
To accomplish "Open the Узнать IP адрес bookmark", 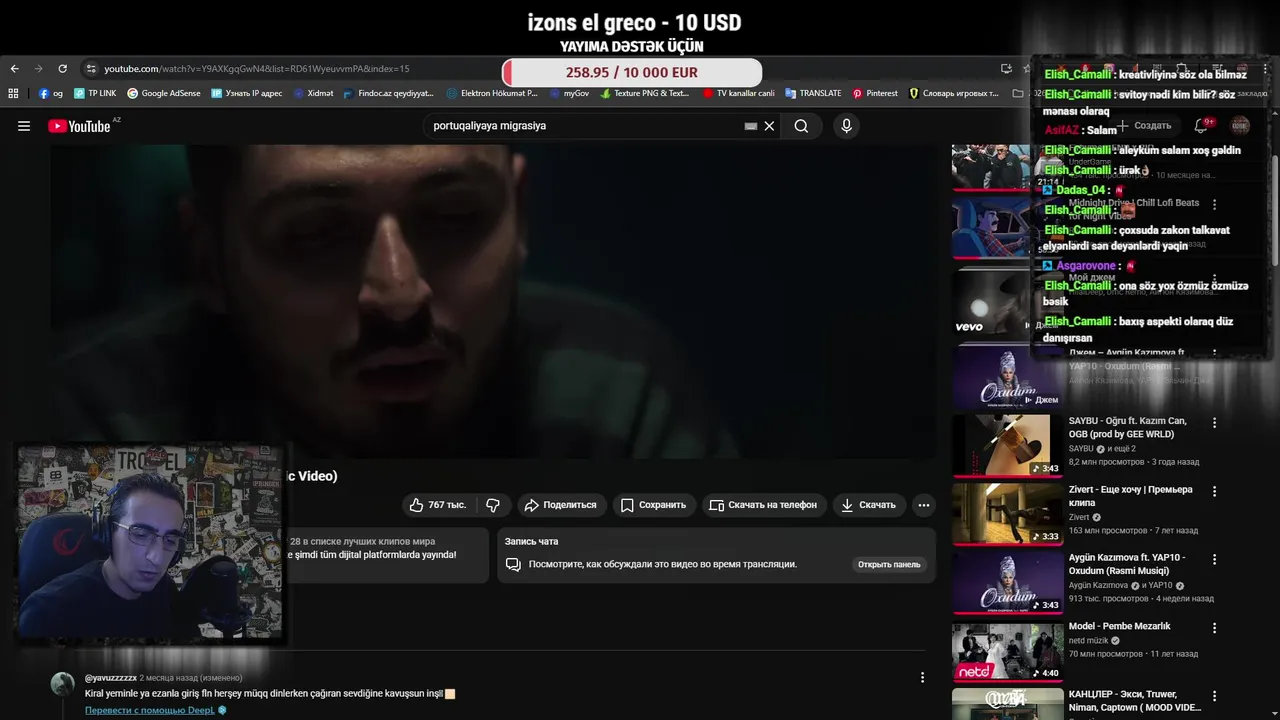I will pyautogui.click(x=247, y=93).
